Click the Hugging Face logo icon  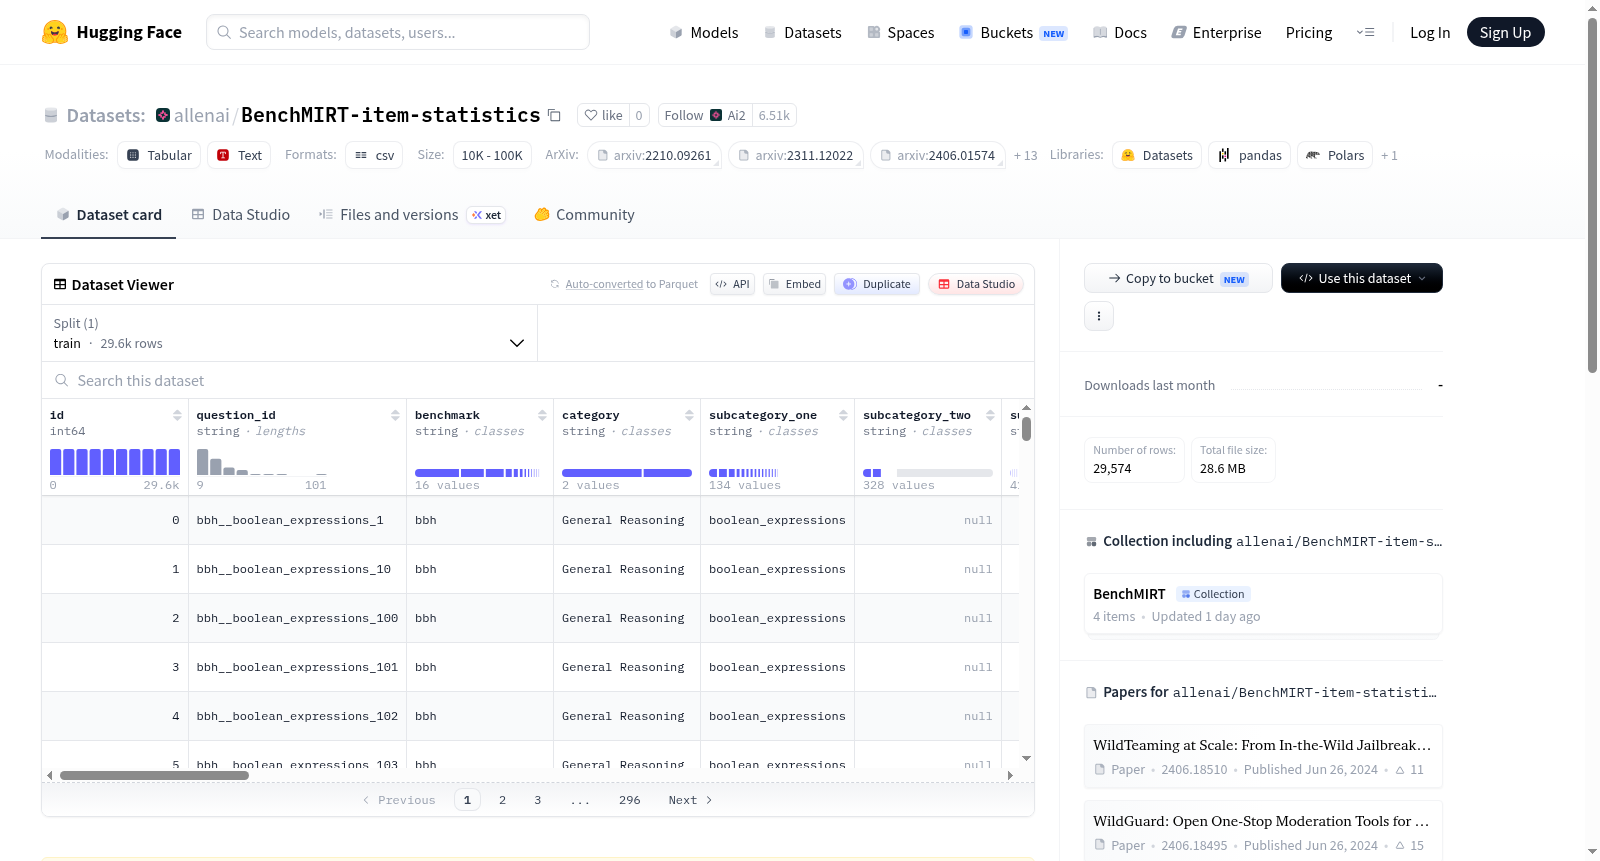55,32
